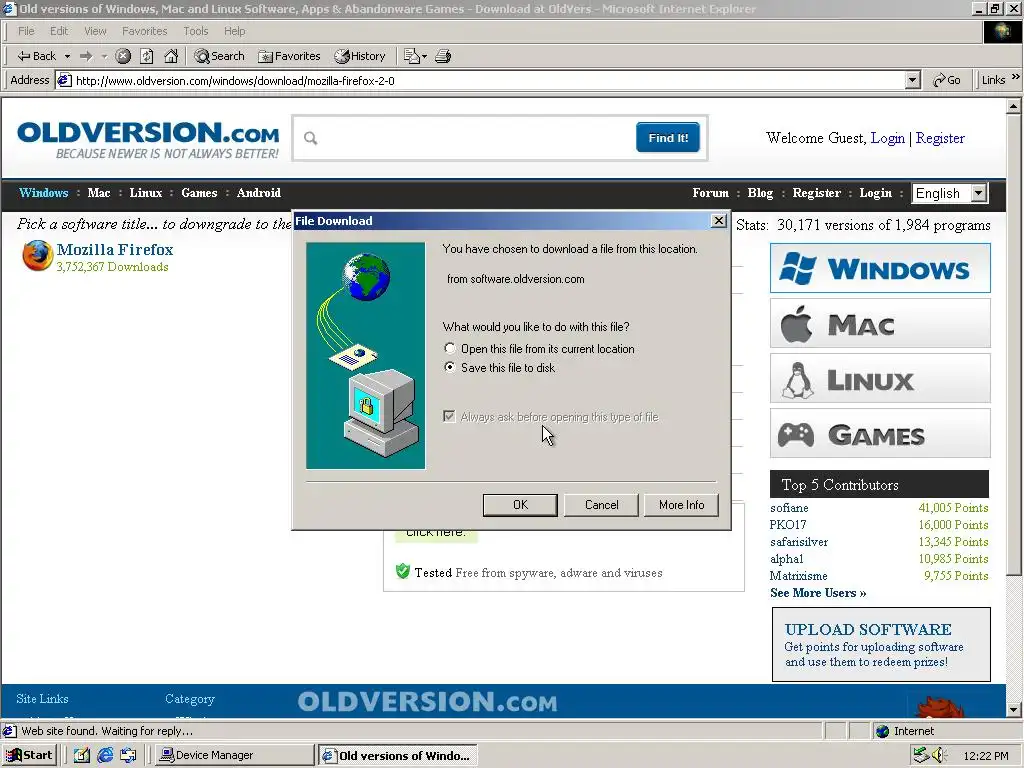Toggle 'Always ask before opening this type' checkbox
Screen dimensions: 1024x768
click(x=449, y=417)
